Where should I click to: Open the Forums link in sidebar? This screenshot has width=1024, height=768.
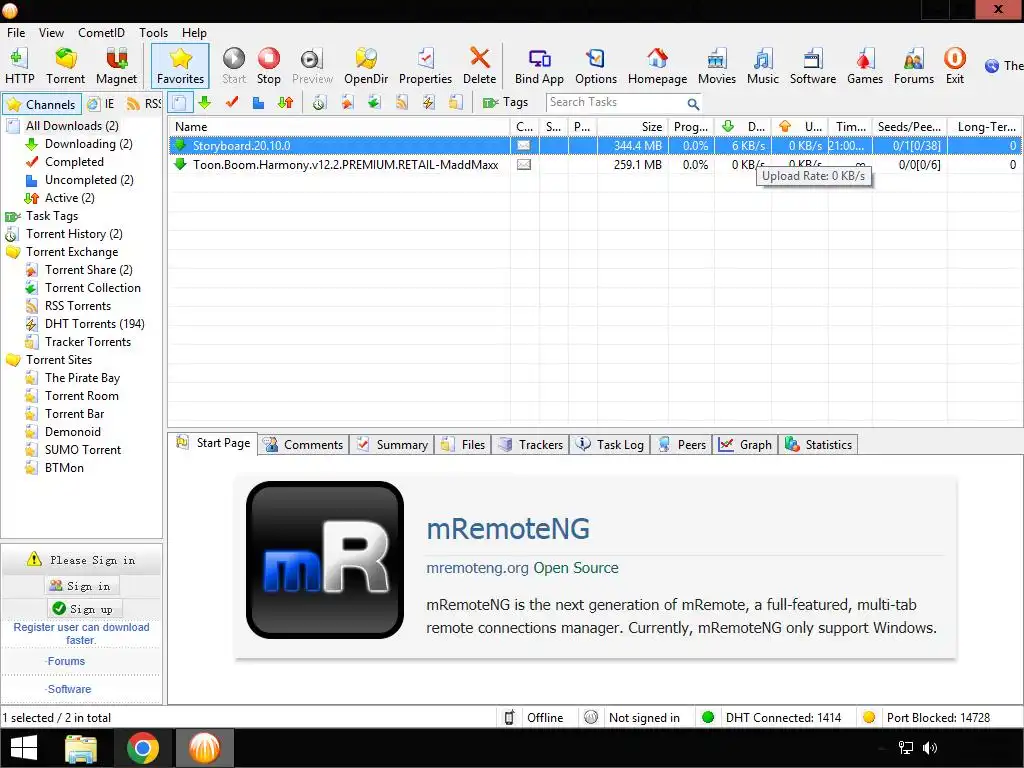point(66,662)
